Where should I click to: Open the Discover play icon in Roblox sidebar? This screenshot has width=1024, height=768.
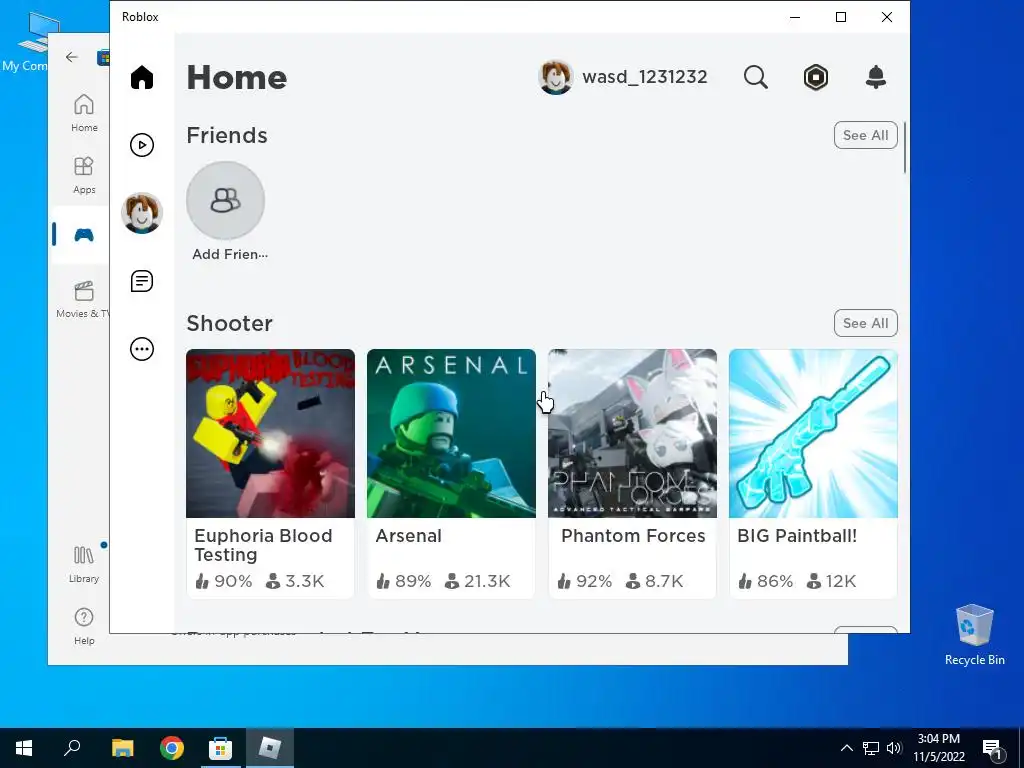pyautogui.click(x=142, y=145)
